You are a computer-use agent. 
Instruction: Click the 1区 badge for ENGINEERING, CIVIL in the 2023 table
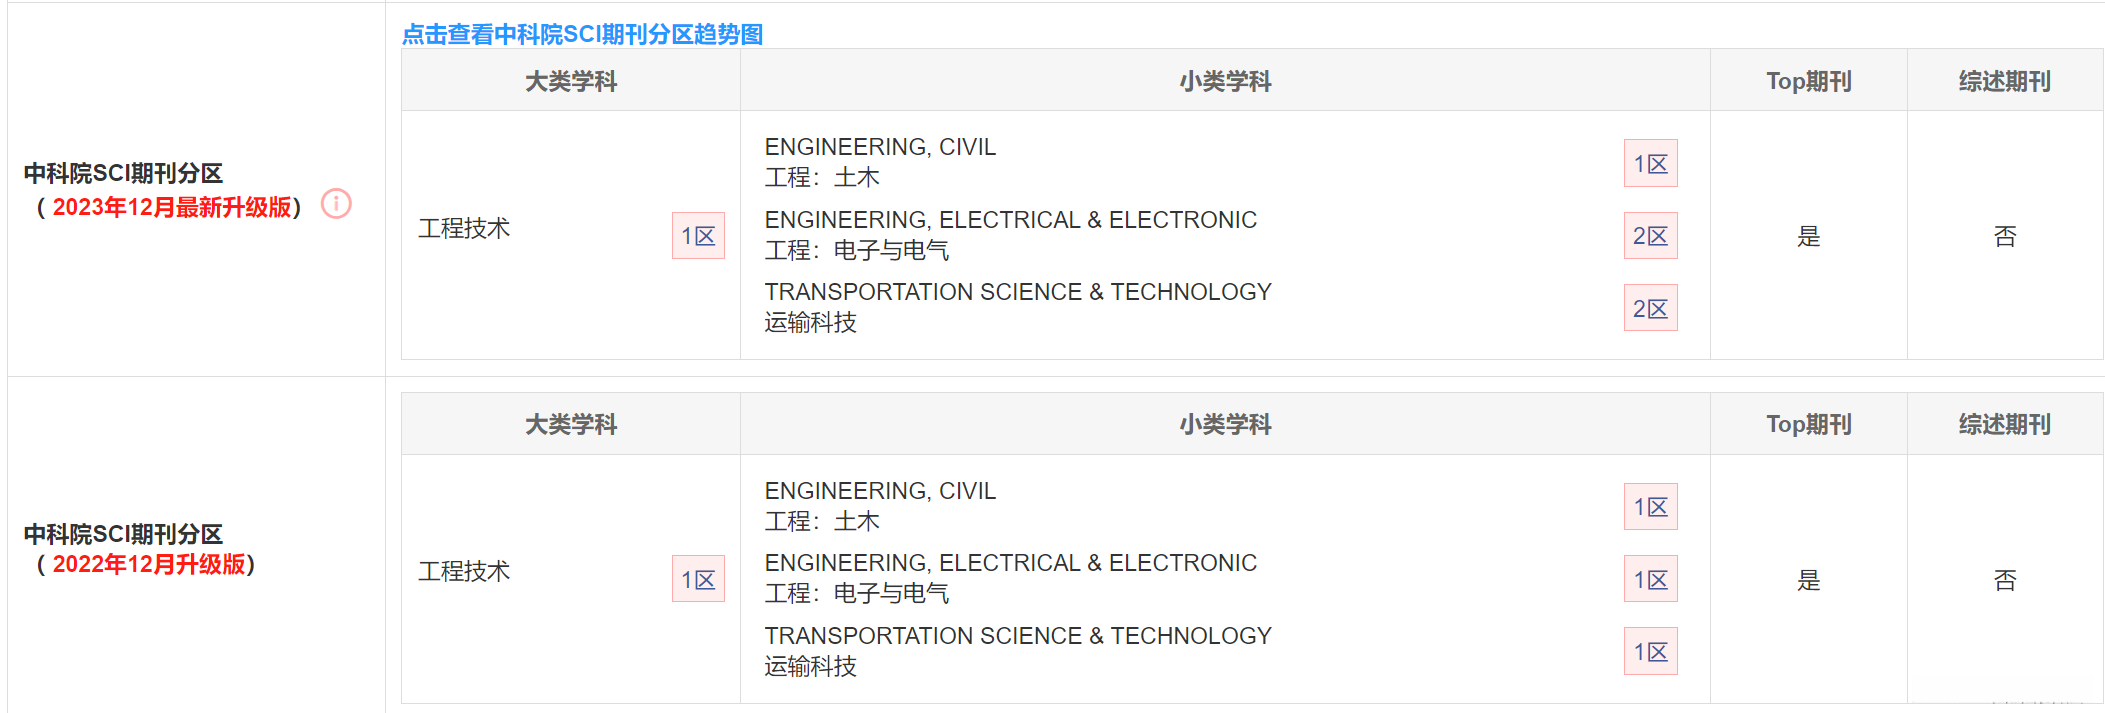pyautogui.click(x=1650, y=164)
